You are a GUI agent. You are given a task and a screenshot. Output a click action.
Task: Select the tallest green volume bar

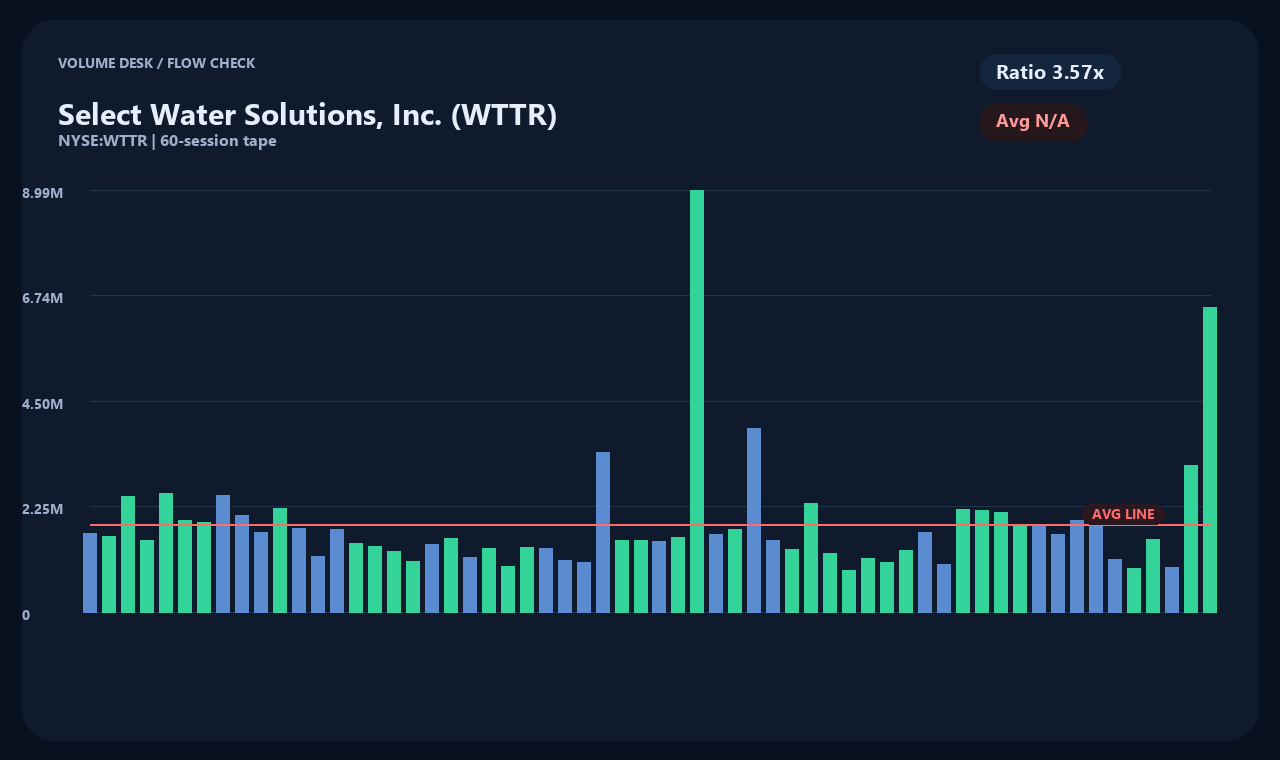coord(697,401)
